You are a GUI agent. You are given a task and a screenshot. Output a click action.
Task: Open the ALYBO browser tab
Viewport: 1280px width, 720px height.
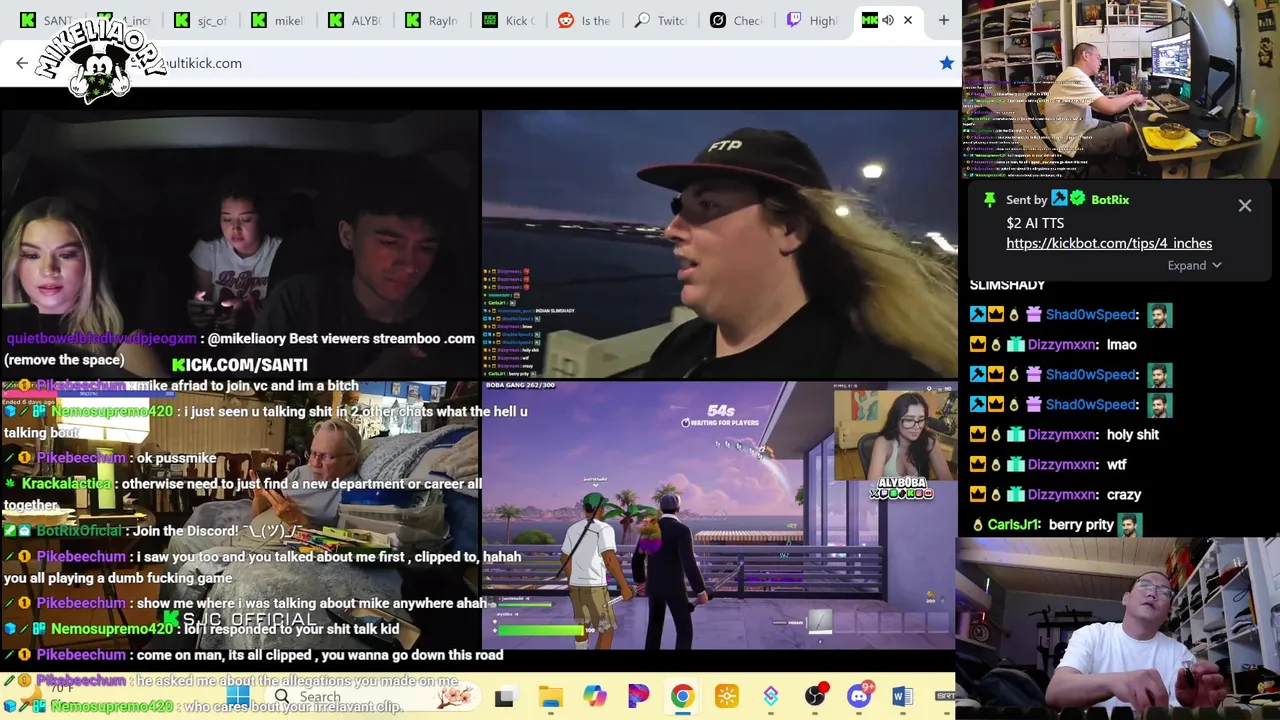click(354, 20)
